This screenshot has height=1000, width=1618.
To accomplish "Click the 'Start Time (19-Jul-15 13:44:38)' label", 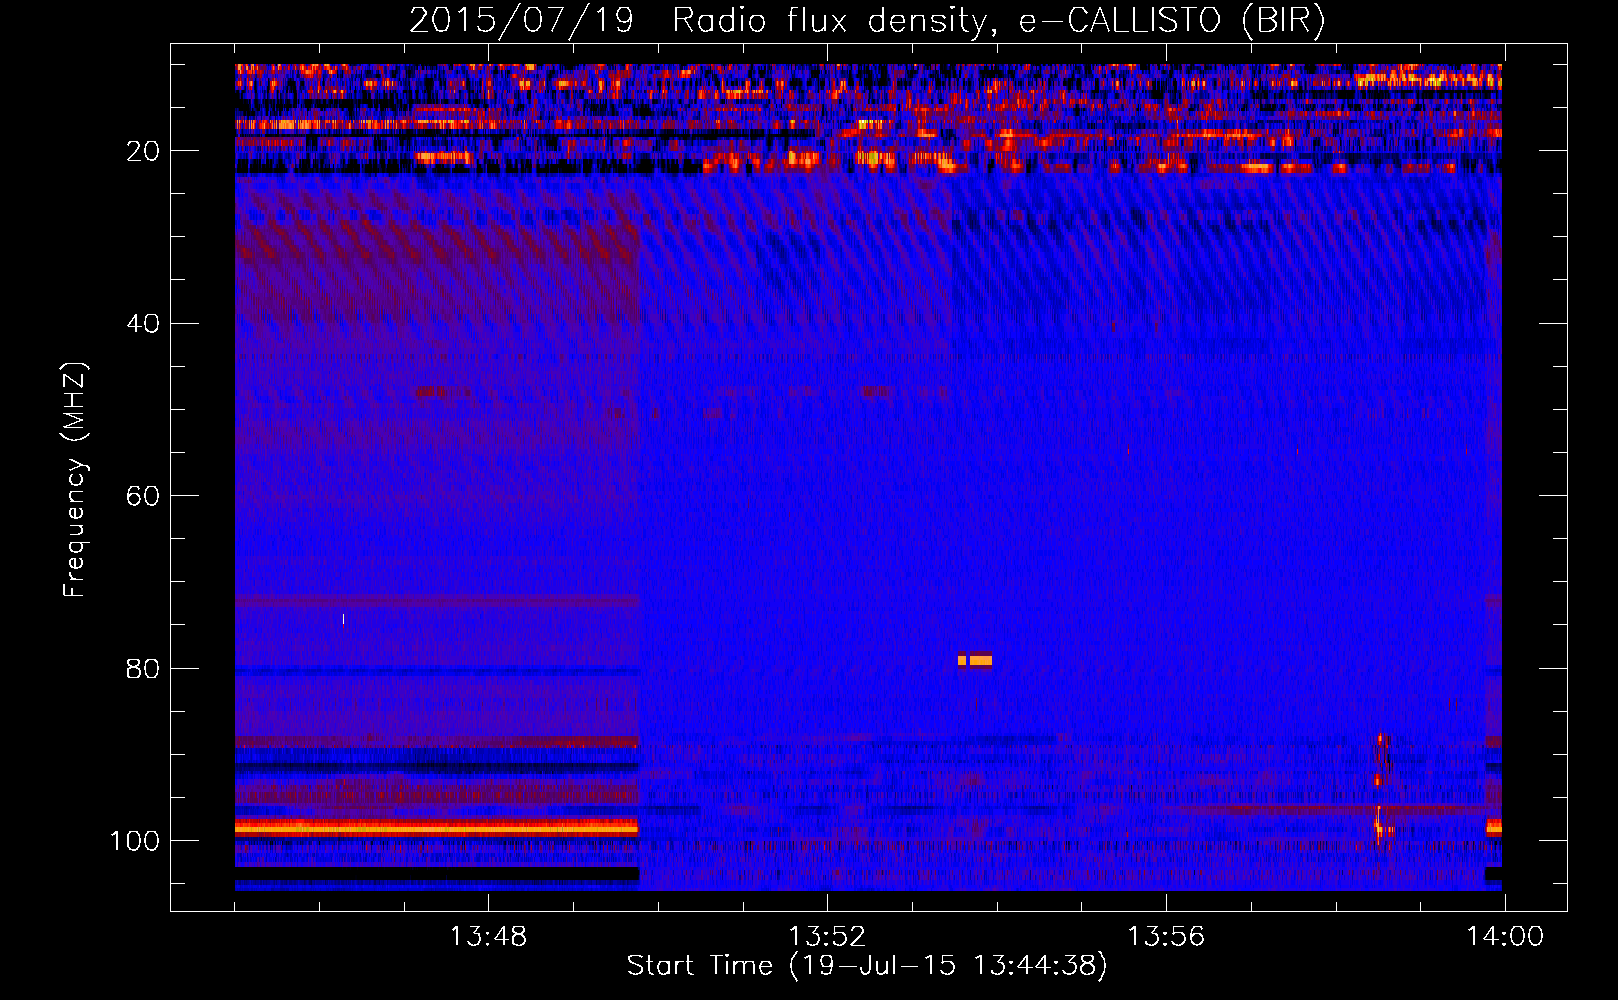I will point(867,966).
